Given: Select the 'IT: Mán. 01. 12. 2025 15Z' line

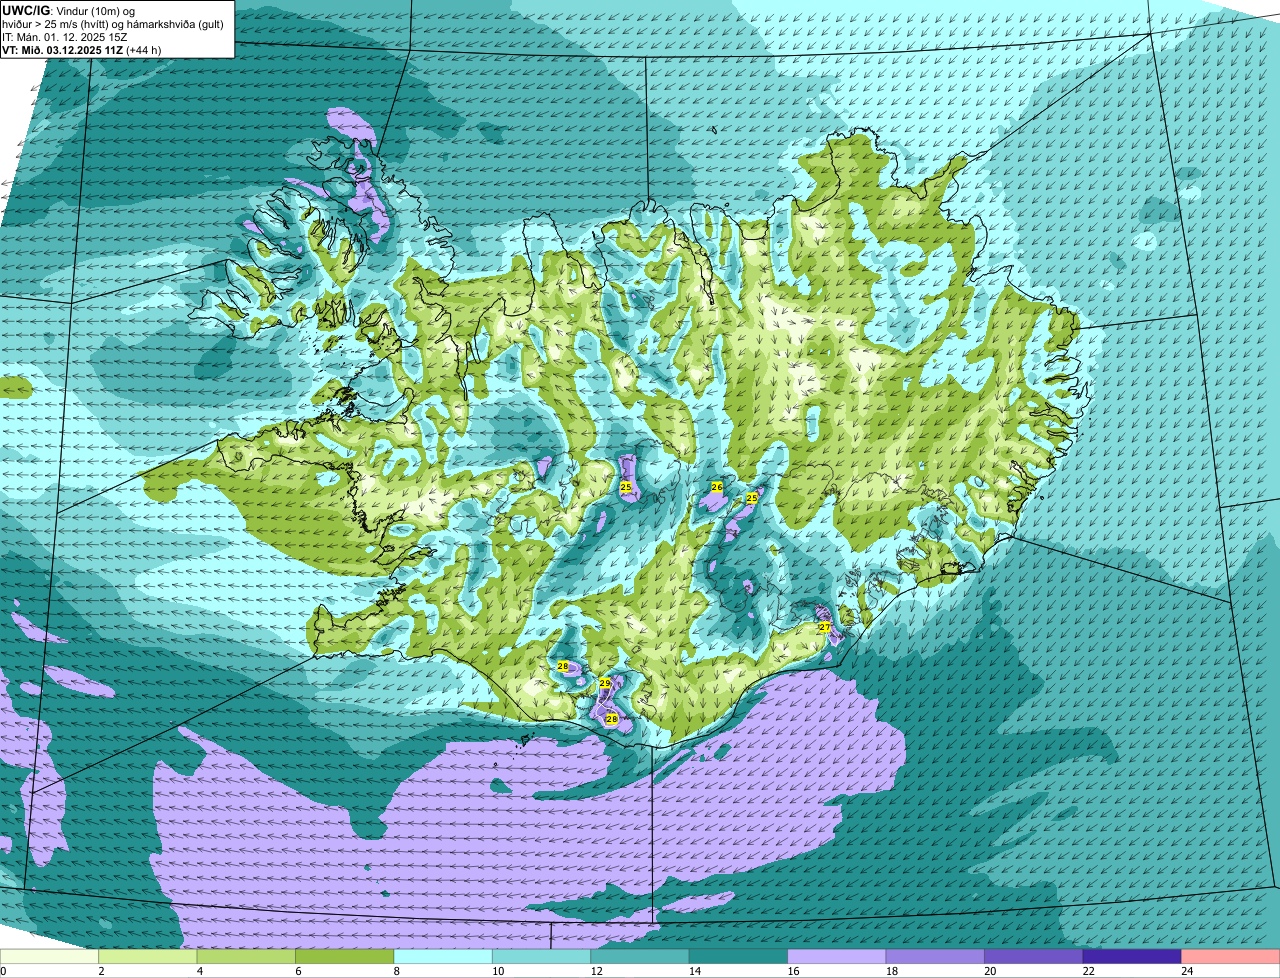Looking at the screenshot, I should (x=65, y=37).
